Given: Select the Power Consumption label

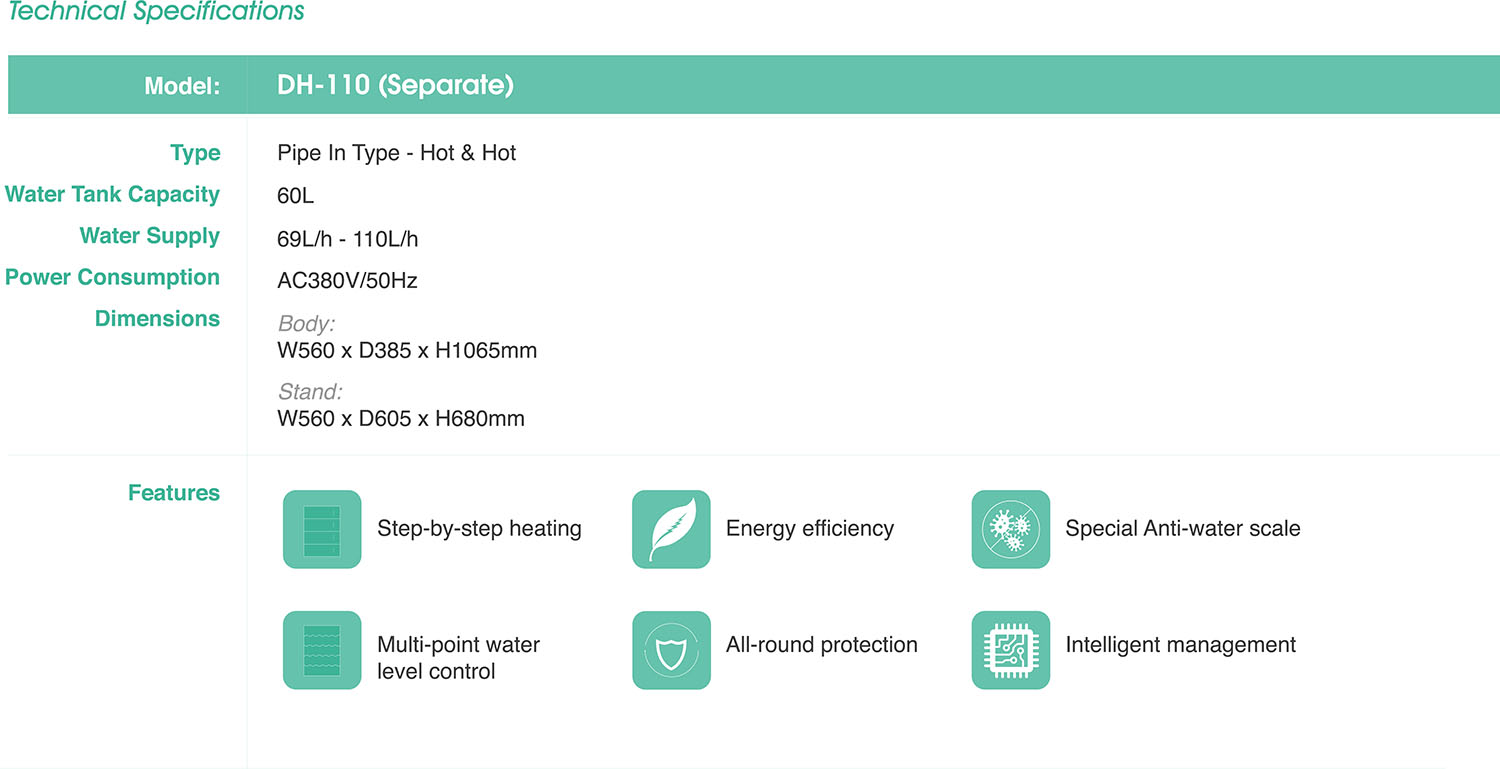Looking at the screenshot, I should (113, 277).
